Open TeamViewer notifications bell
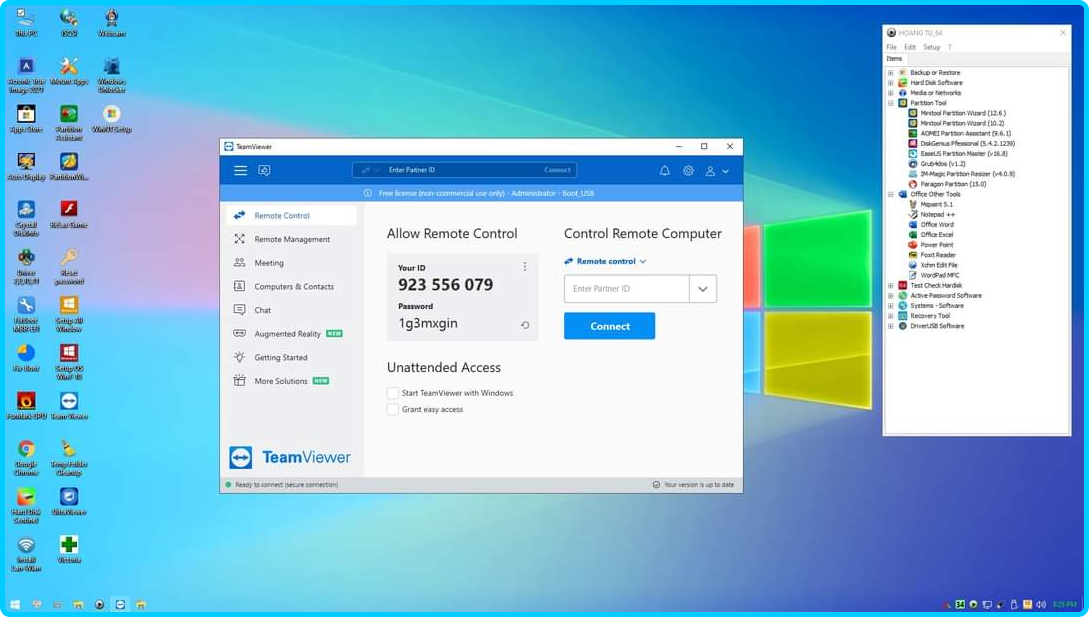Image resolution: width=1089 pixels, height=617 pixels. tap(665, 170)
